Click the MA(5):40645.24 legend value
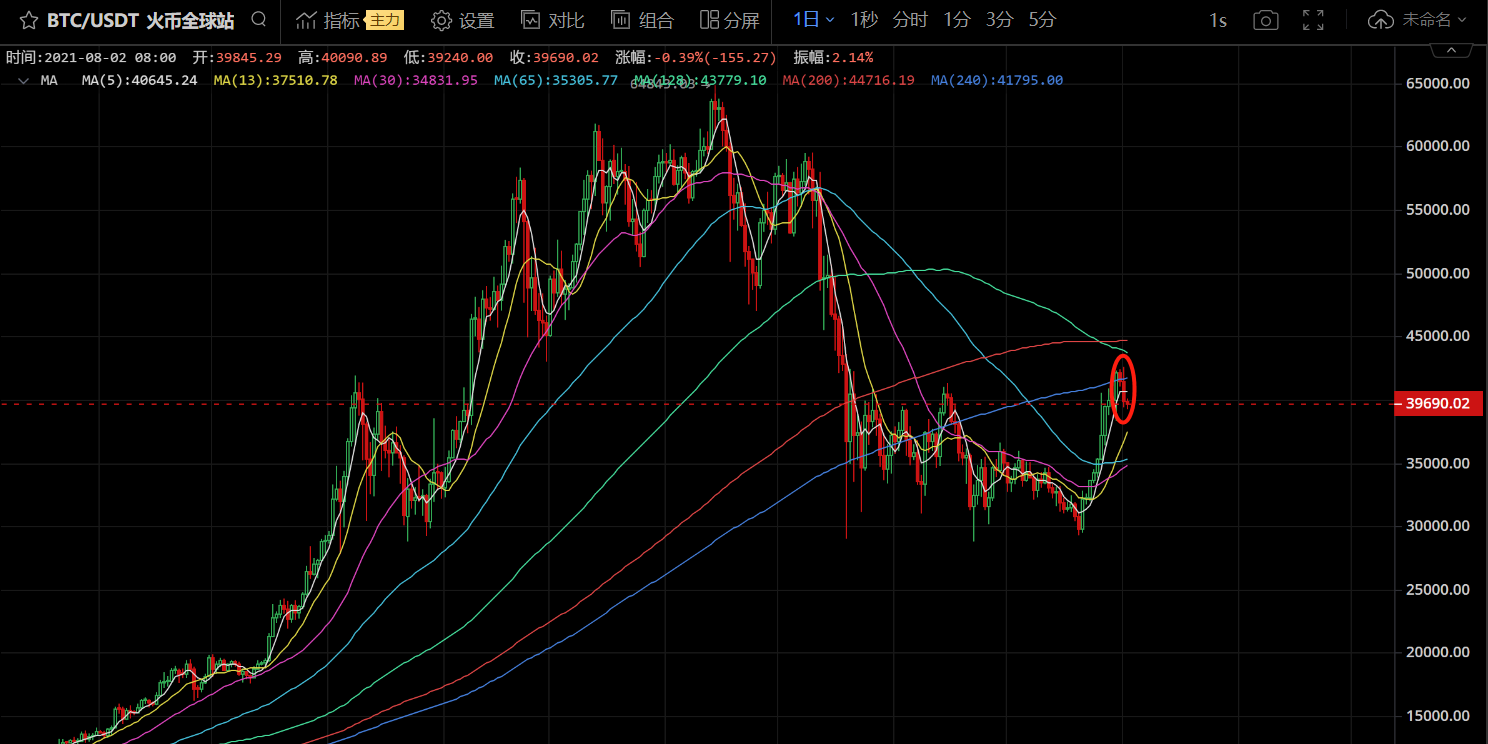 (140, 80)
